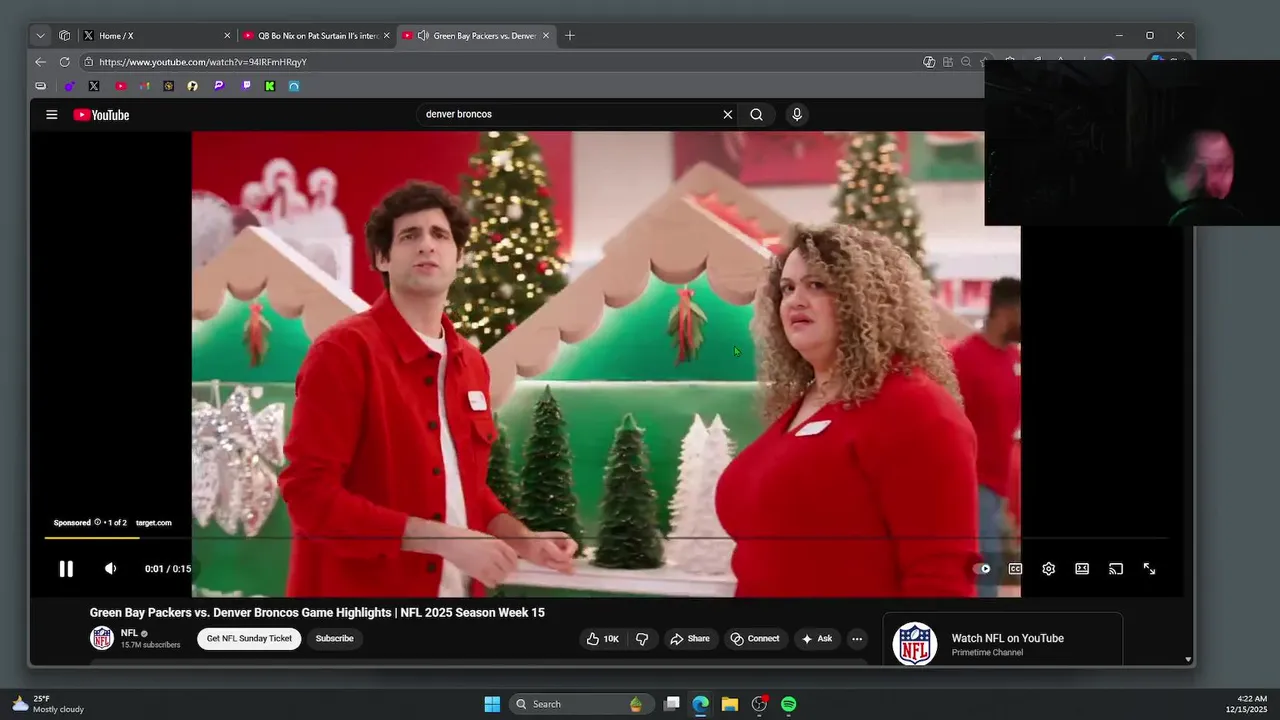Mute tab via the tab audio icon
Screen dimensions: 1280x720
coord(423,36)
